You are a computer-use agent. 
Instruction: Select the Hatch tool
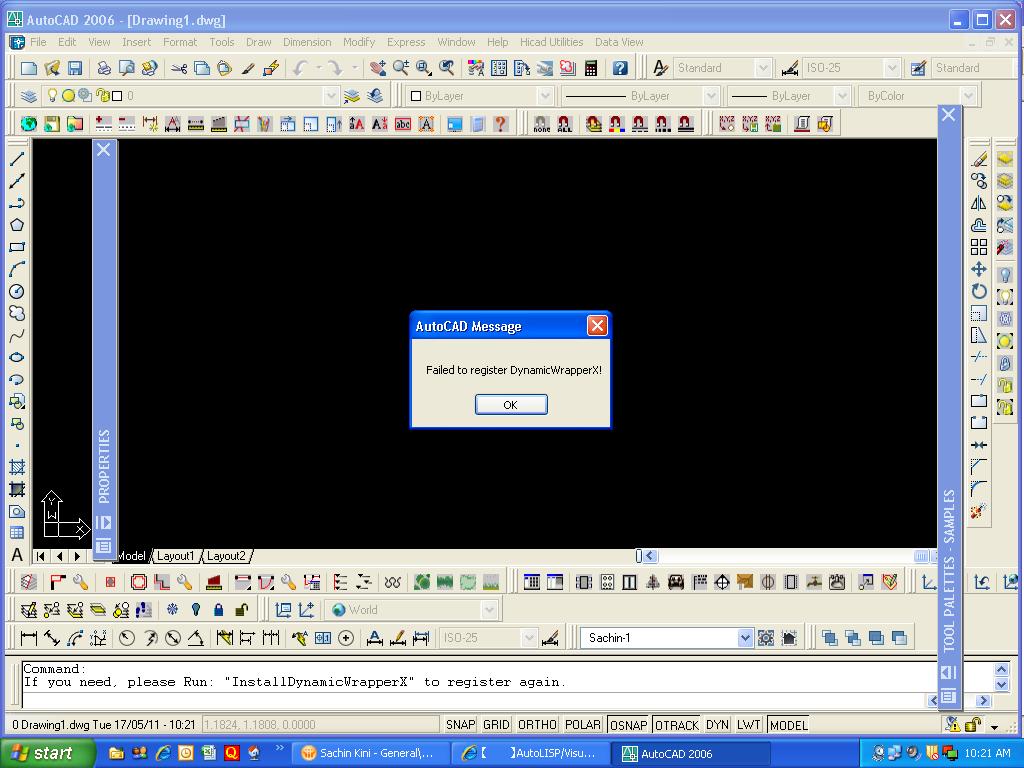(17, 467)
